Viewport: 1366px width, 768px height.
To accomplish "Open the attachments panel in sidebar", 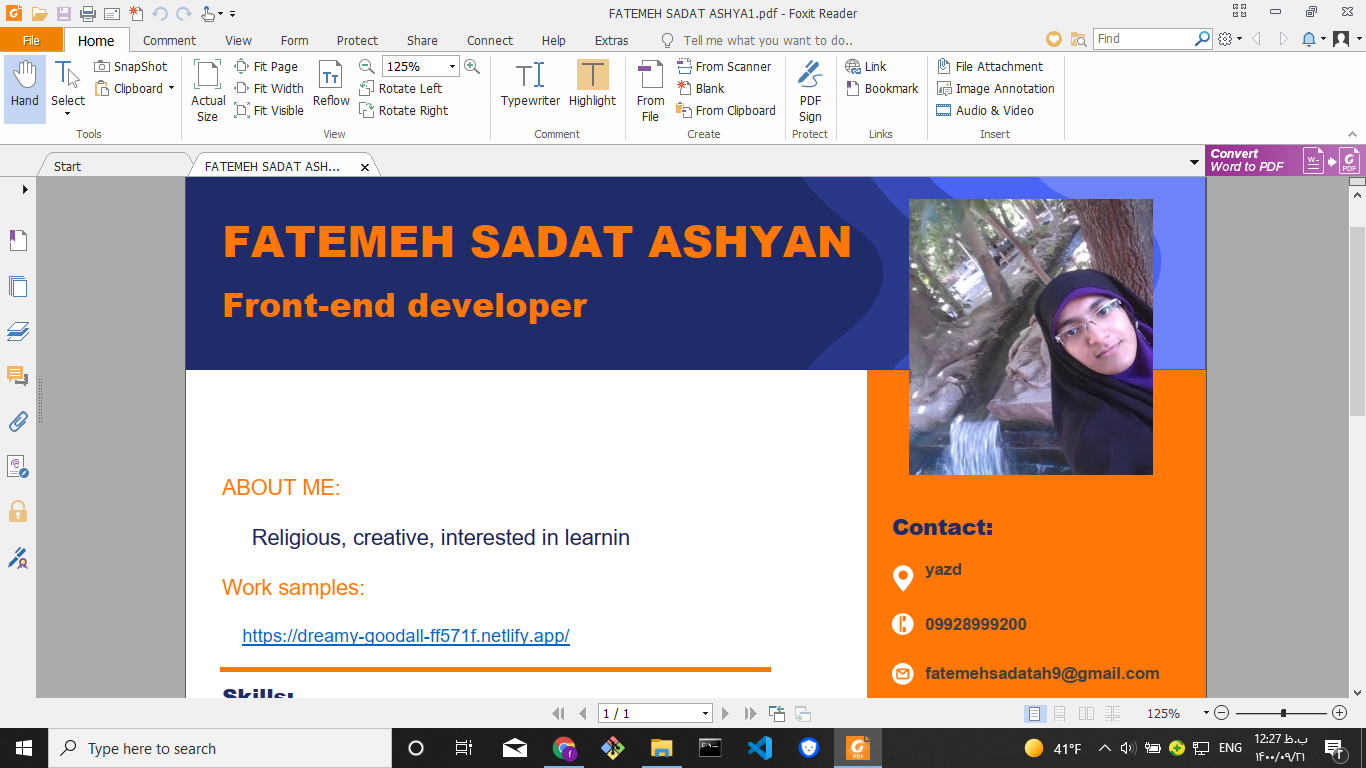I will (17, 421).
